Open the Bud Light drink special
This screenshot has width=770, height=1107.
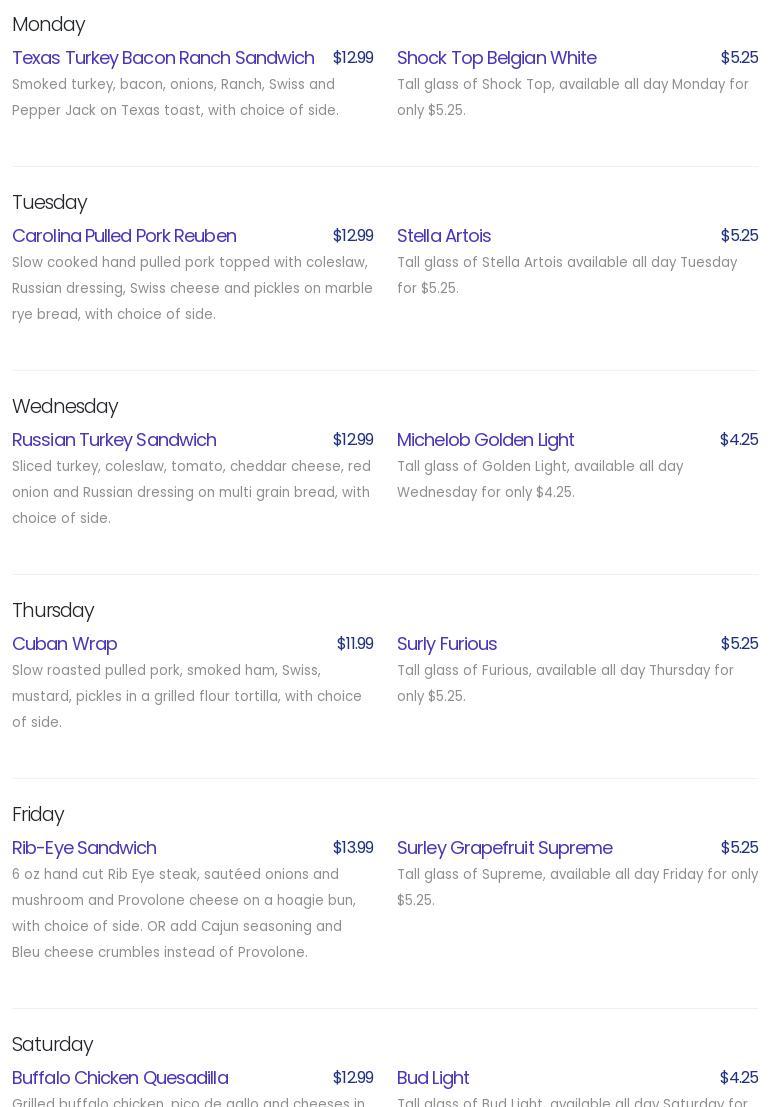[433, 1078]
